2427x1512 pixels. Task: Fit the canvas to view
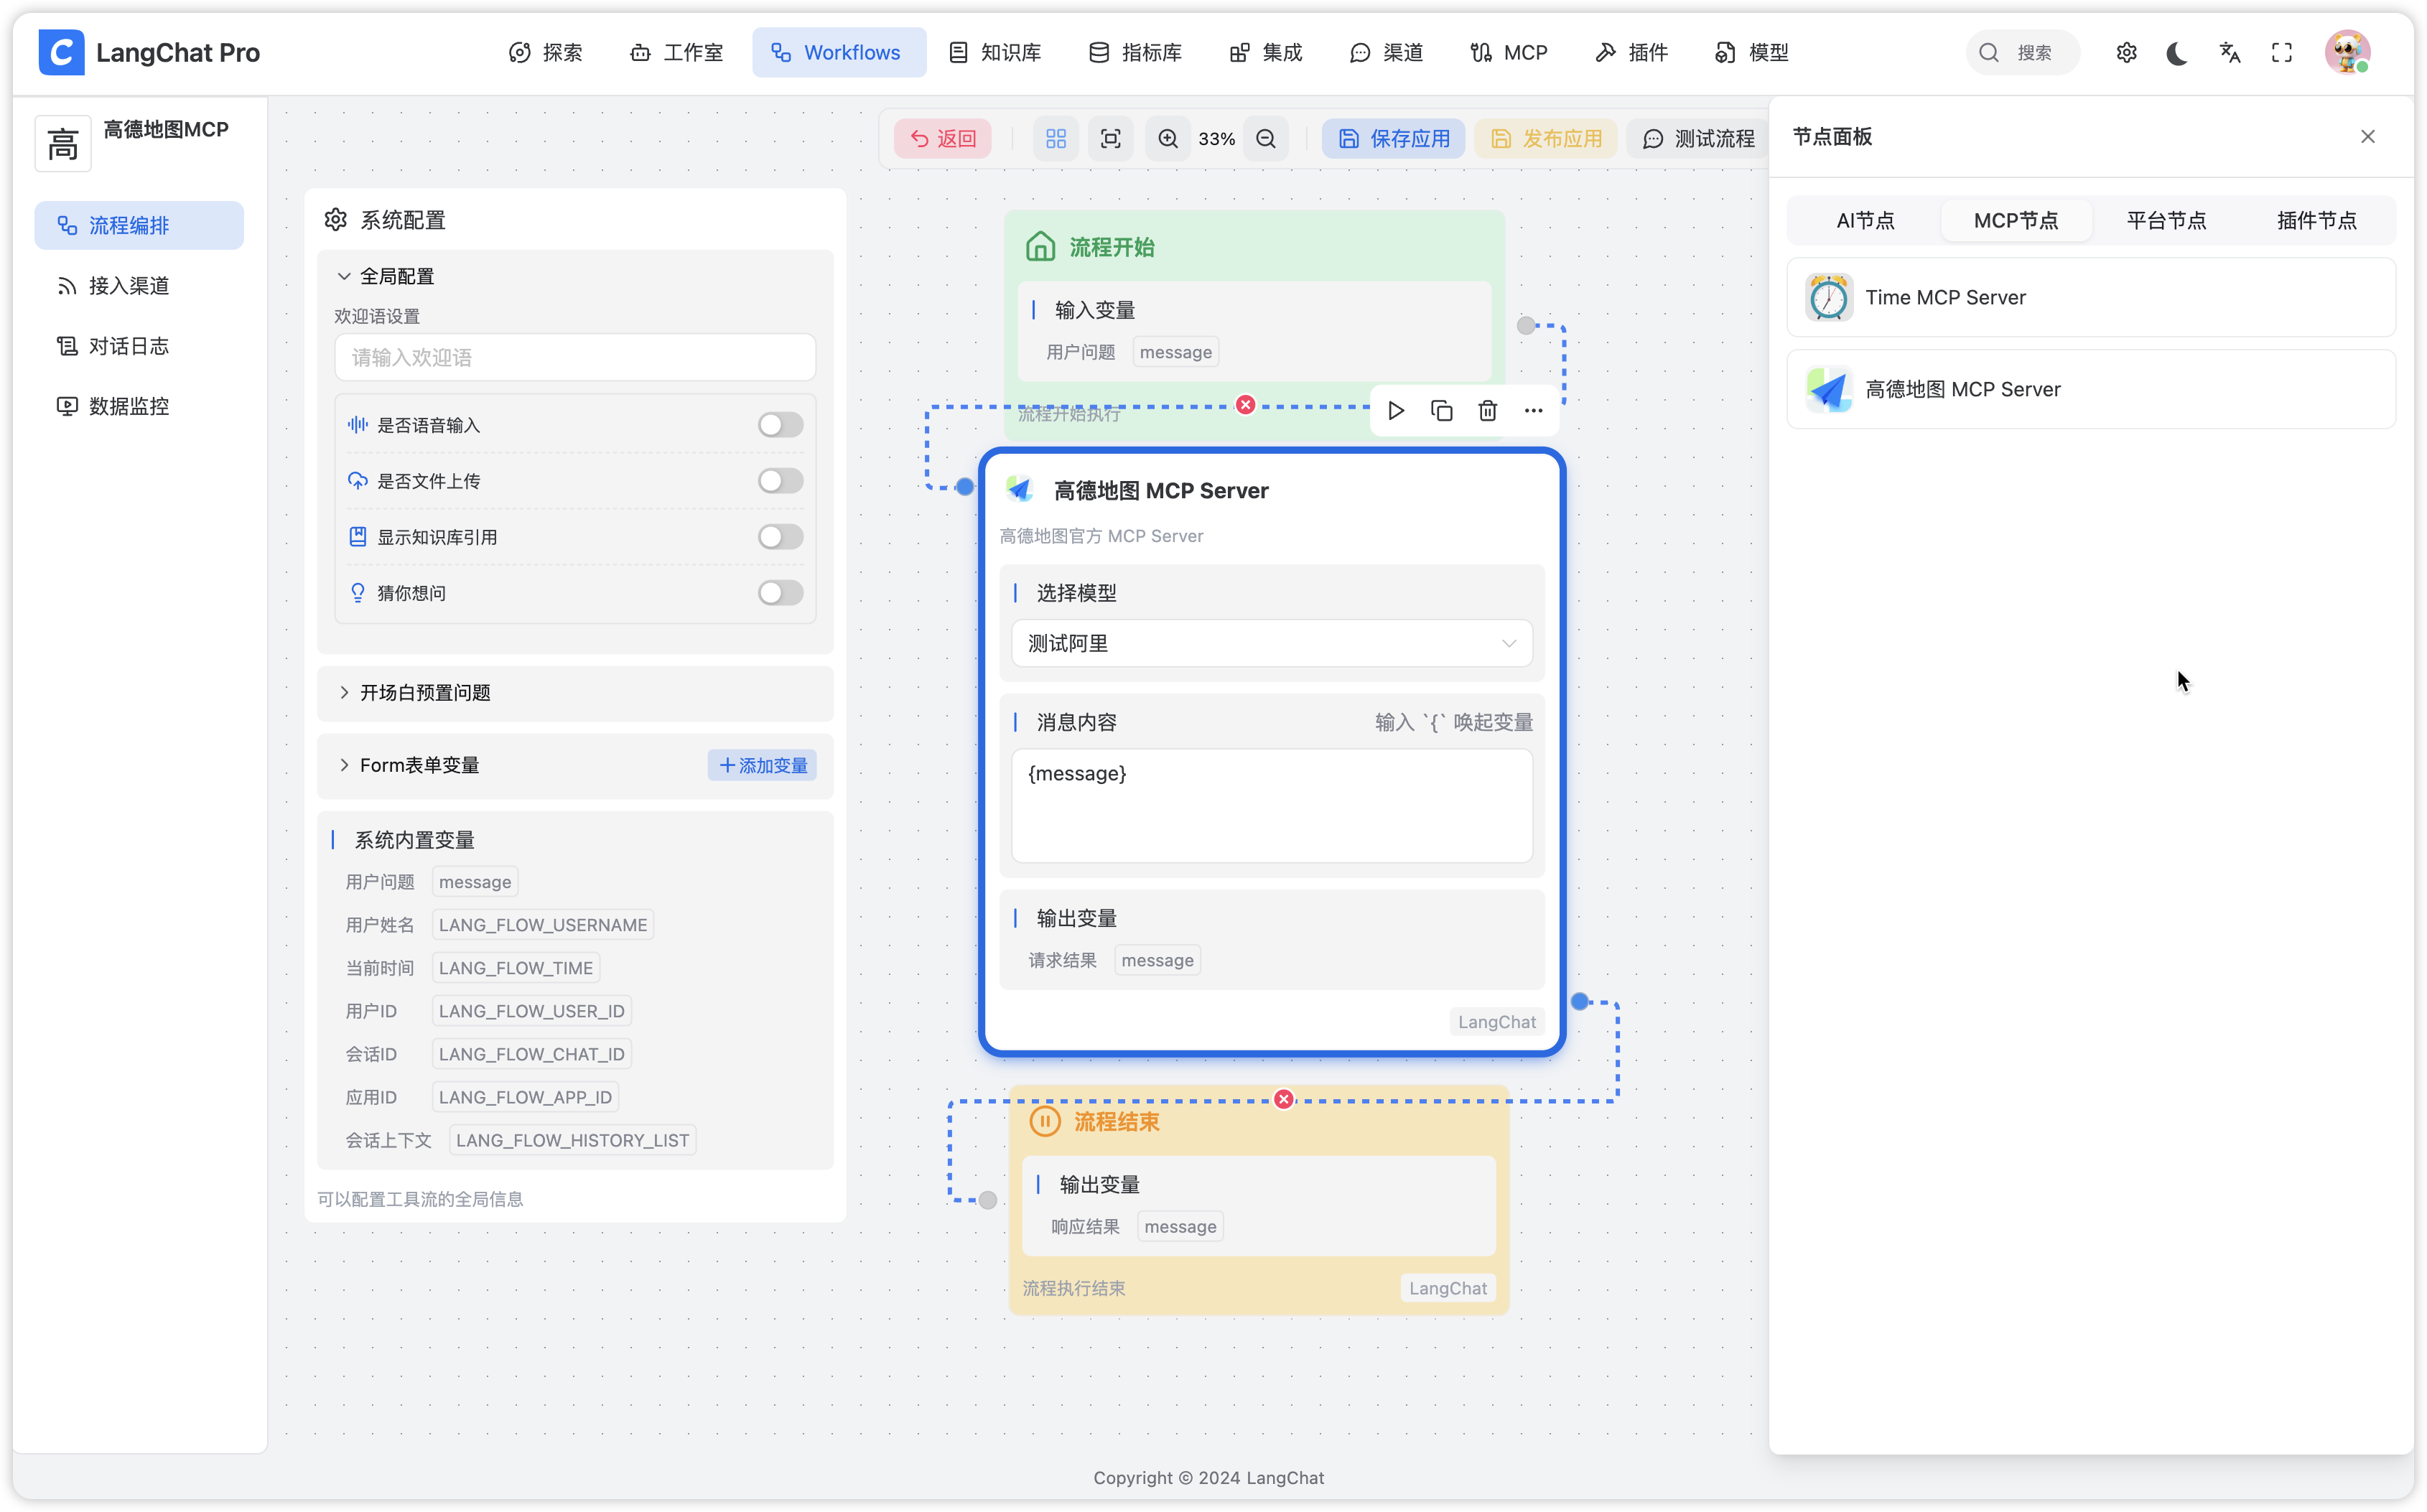pyautogui.click(x=1111, y=139)
